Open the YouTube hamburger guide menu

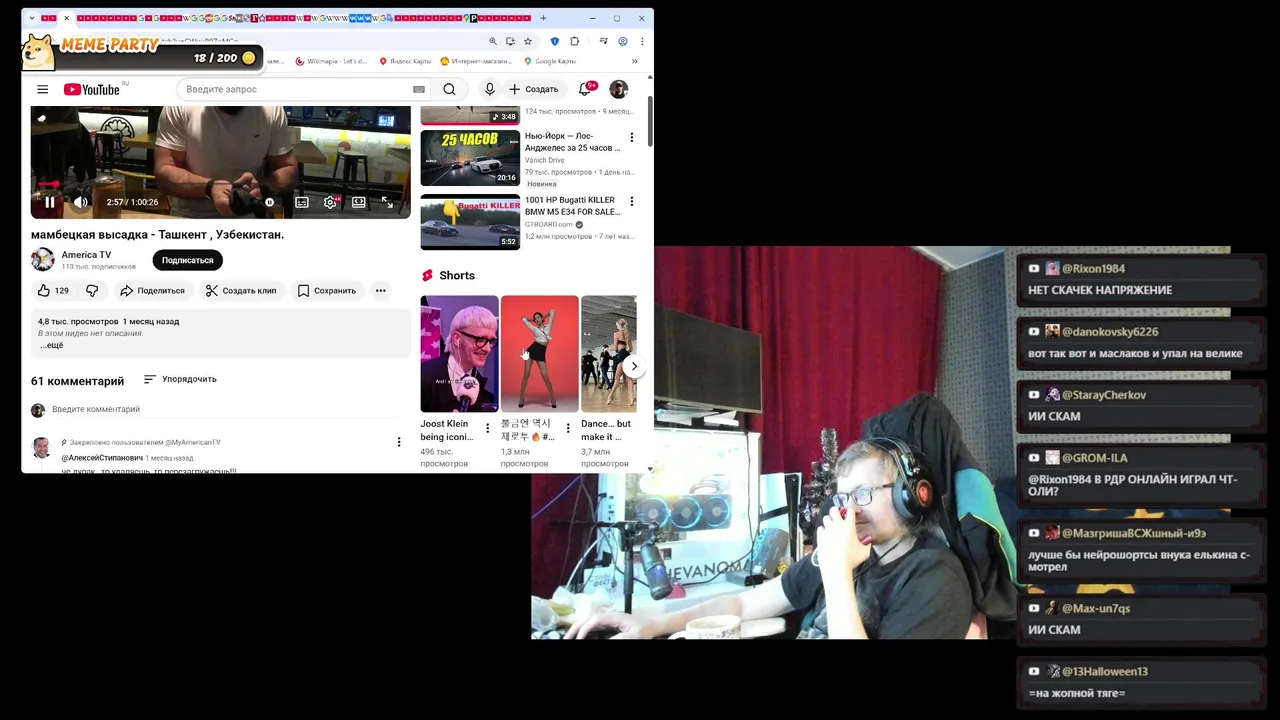[43, 89]
